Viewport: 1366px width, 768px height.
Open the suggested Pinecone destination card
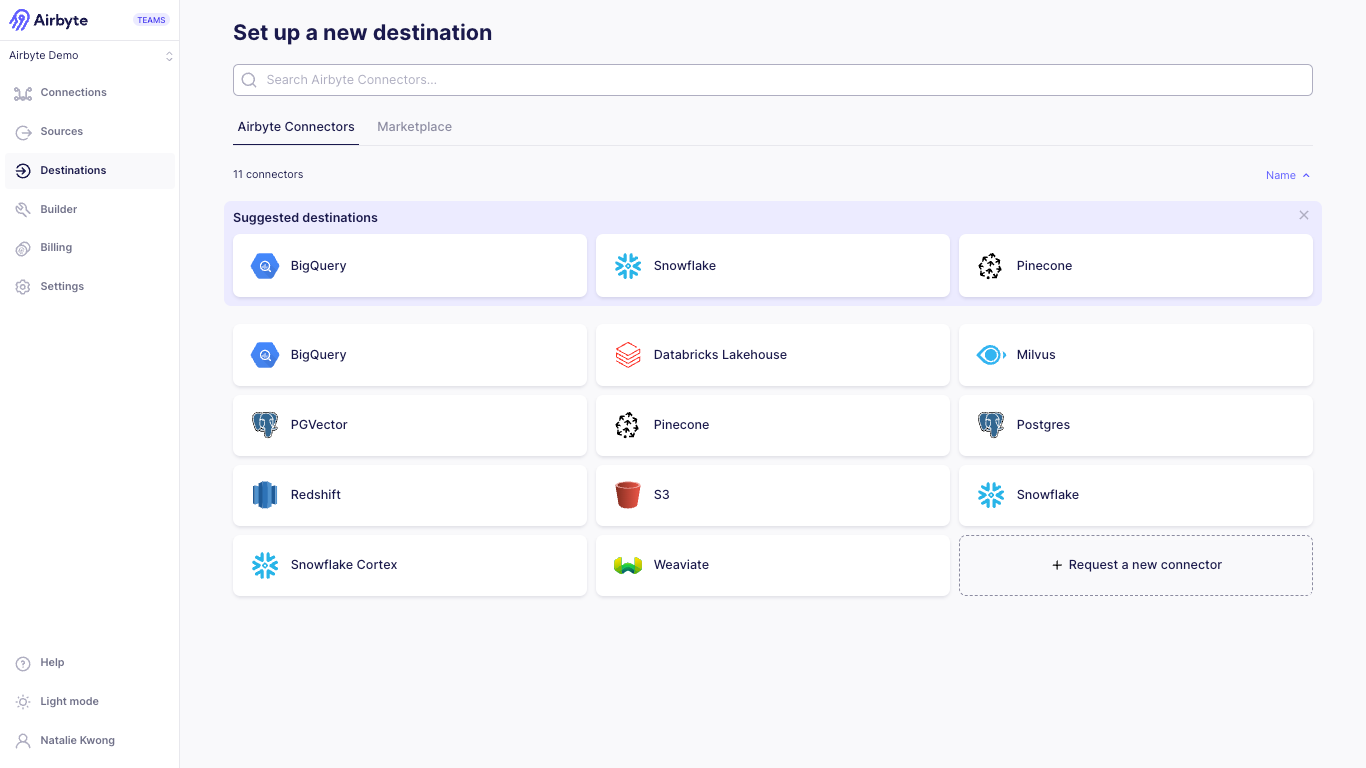click(x=1135, y=266)
